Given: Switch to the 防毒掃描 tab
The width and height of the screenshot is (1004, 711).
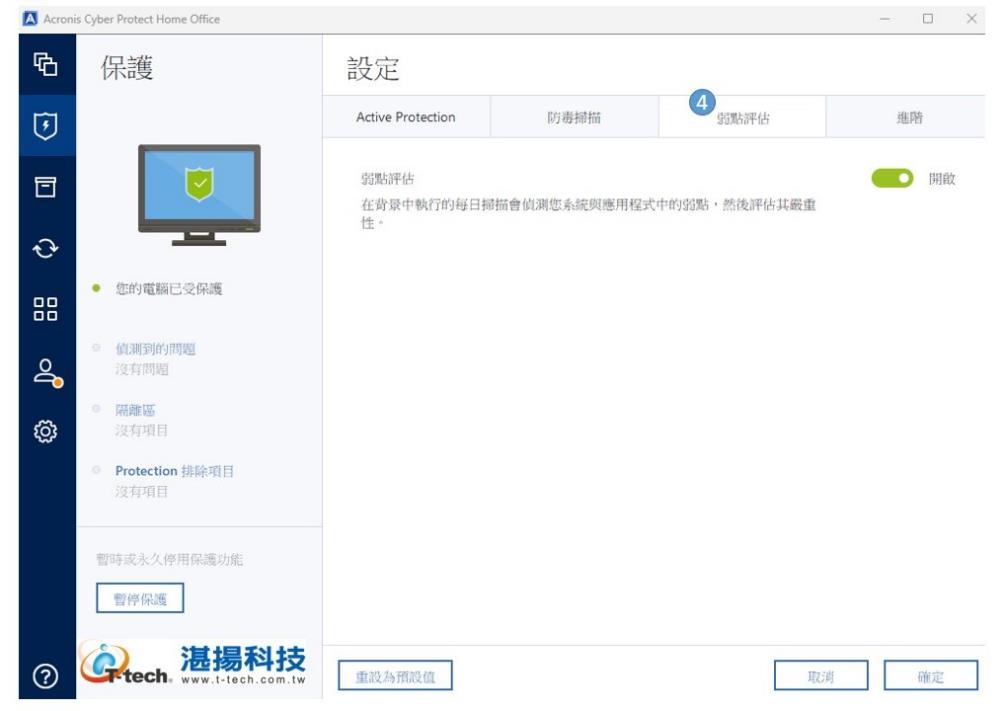Looking at the screenshot, I should 574,117.
